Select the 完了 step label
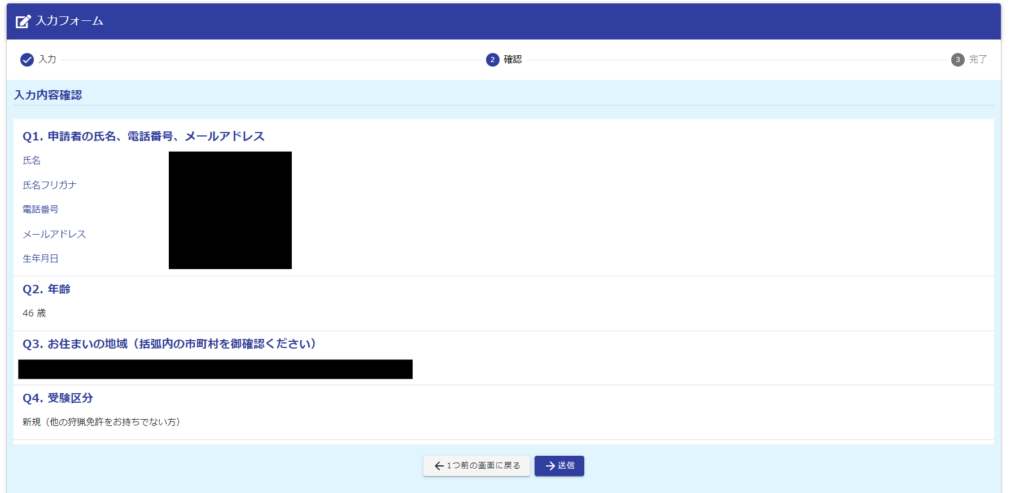 click(978, 60)
